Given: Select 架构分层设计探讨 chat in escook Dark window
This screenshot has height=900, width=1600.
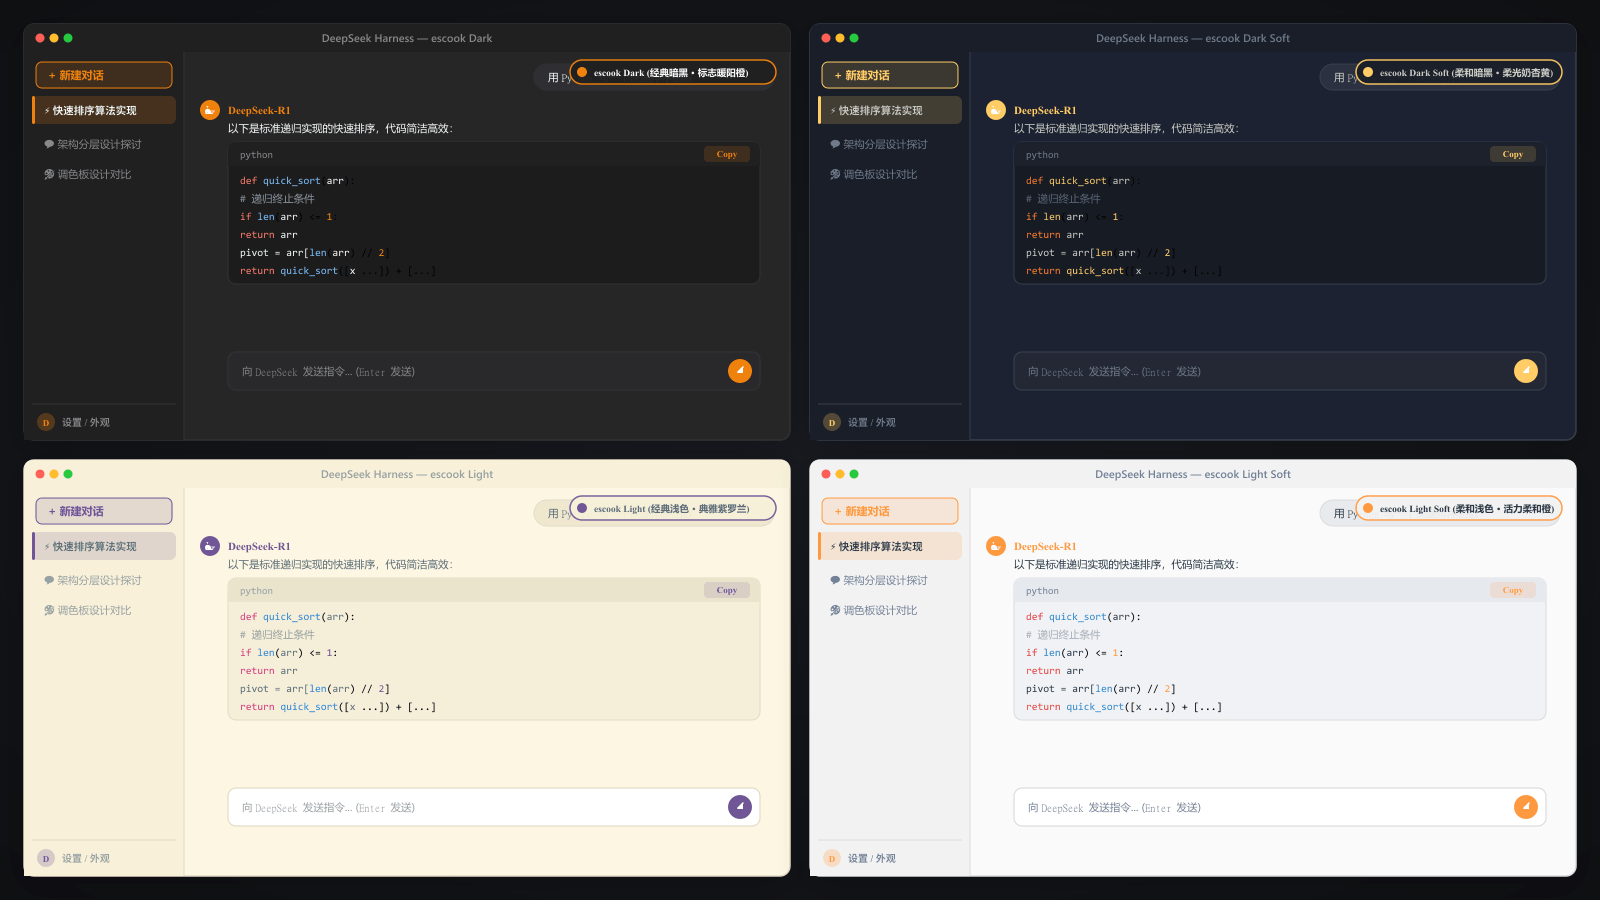Looking at the screenshot, I should (x=104, y=144).
